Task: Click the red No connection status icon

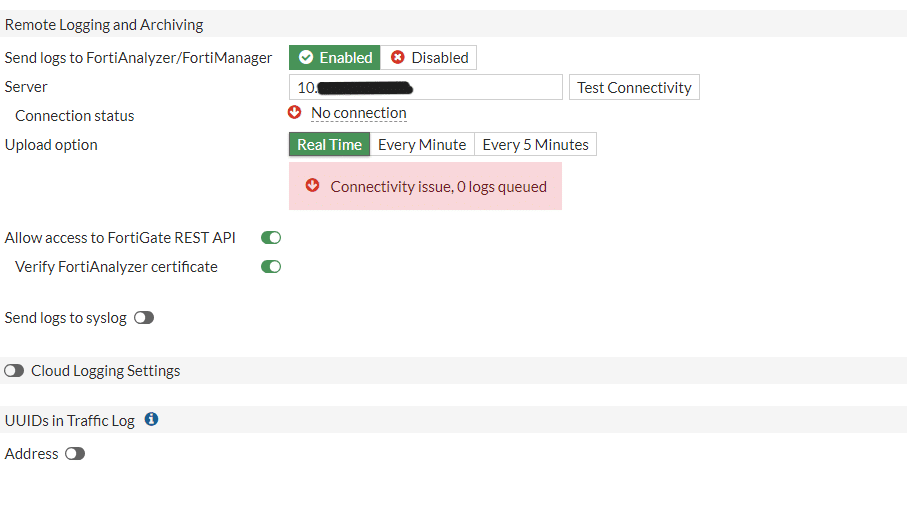Action: coord(294,112)
